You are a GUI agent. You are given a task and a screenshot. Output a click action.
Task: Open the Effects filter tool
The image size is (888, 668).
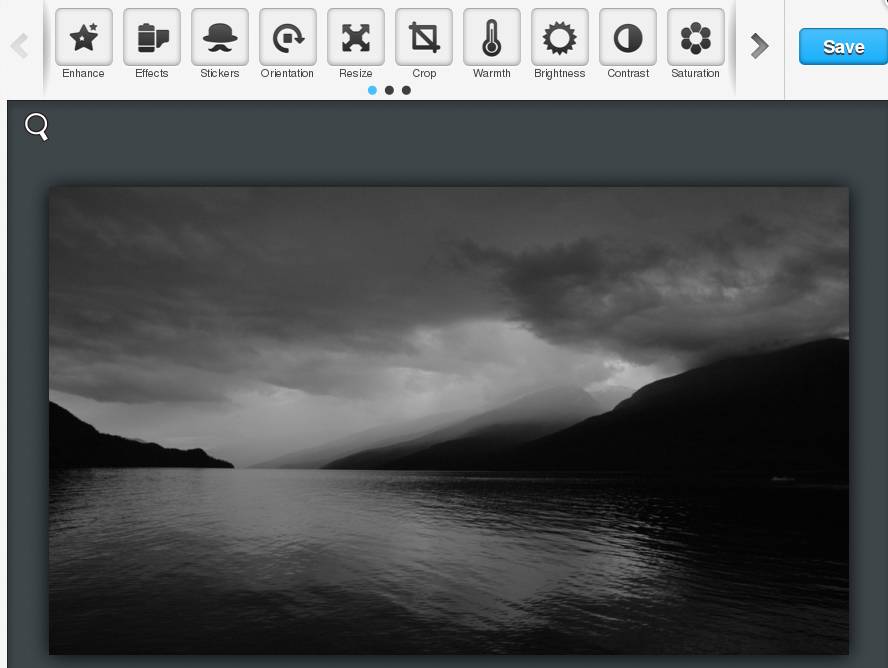(152, 38)
